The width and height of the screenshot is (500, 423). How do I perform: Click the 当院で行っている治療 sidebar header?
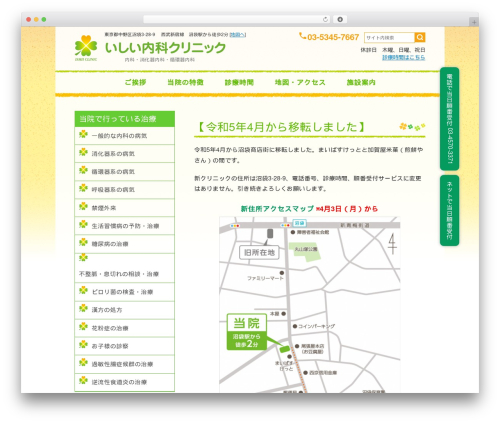click(125, 119)
